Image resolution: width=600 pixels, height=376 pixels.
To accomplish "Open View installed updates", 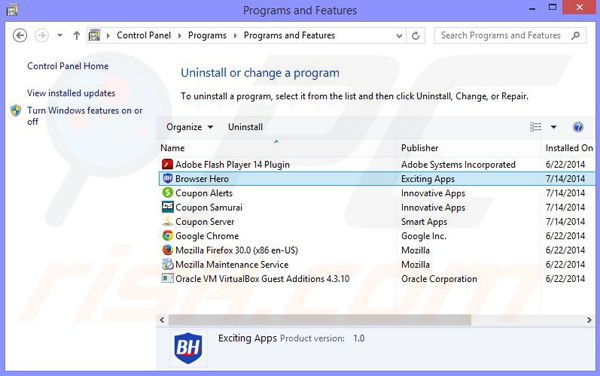I will [x=71, y=93].
